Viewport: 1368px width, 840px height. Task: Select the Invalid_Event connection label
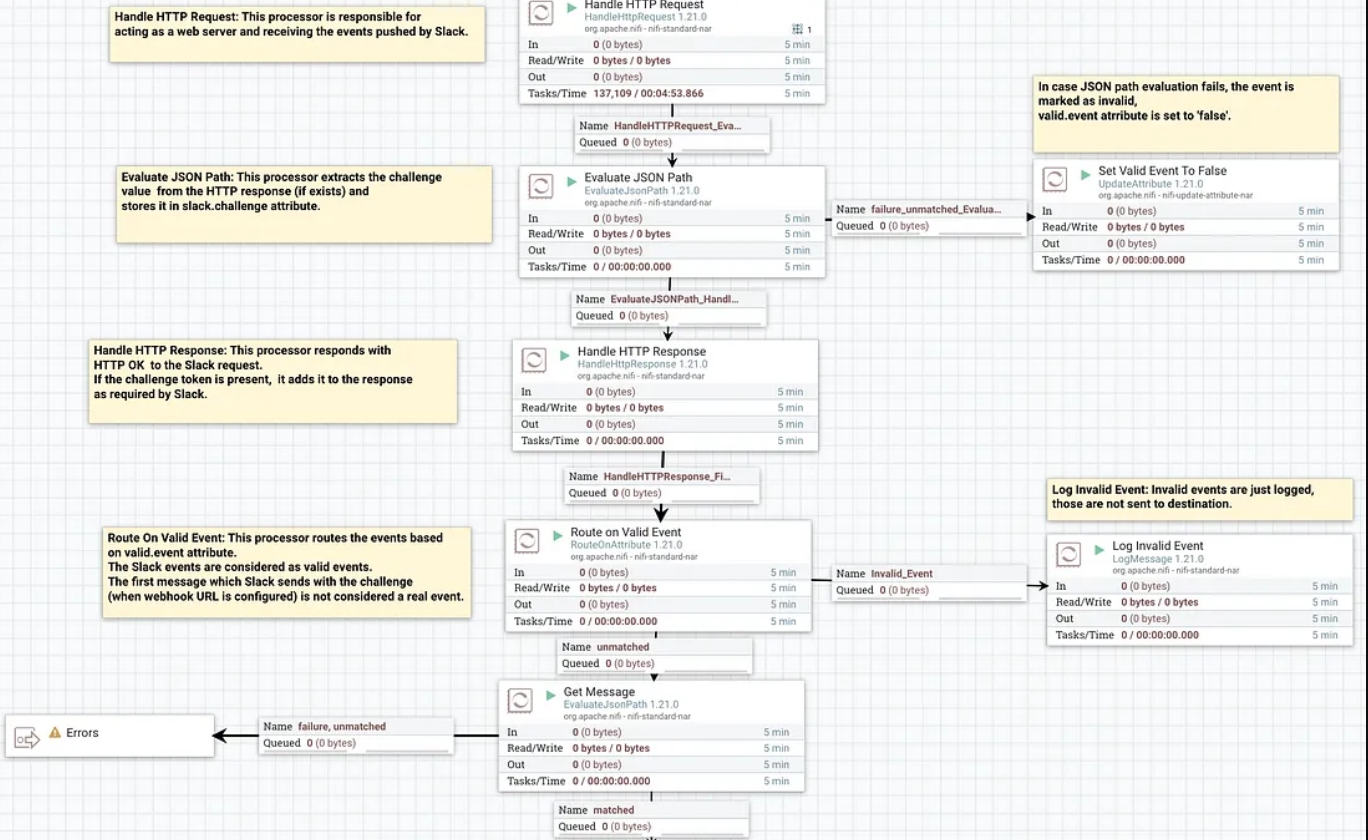pyautogui.click(x=929, y=582)
